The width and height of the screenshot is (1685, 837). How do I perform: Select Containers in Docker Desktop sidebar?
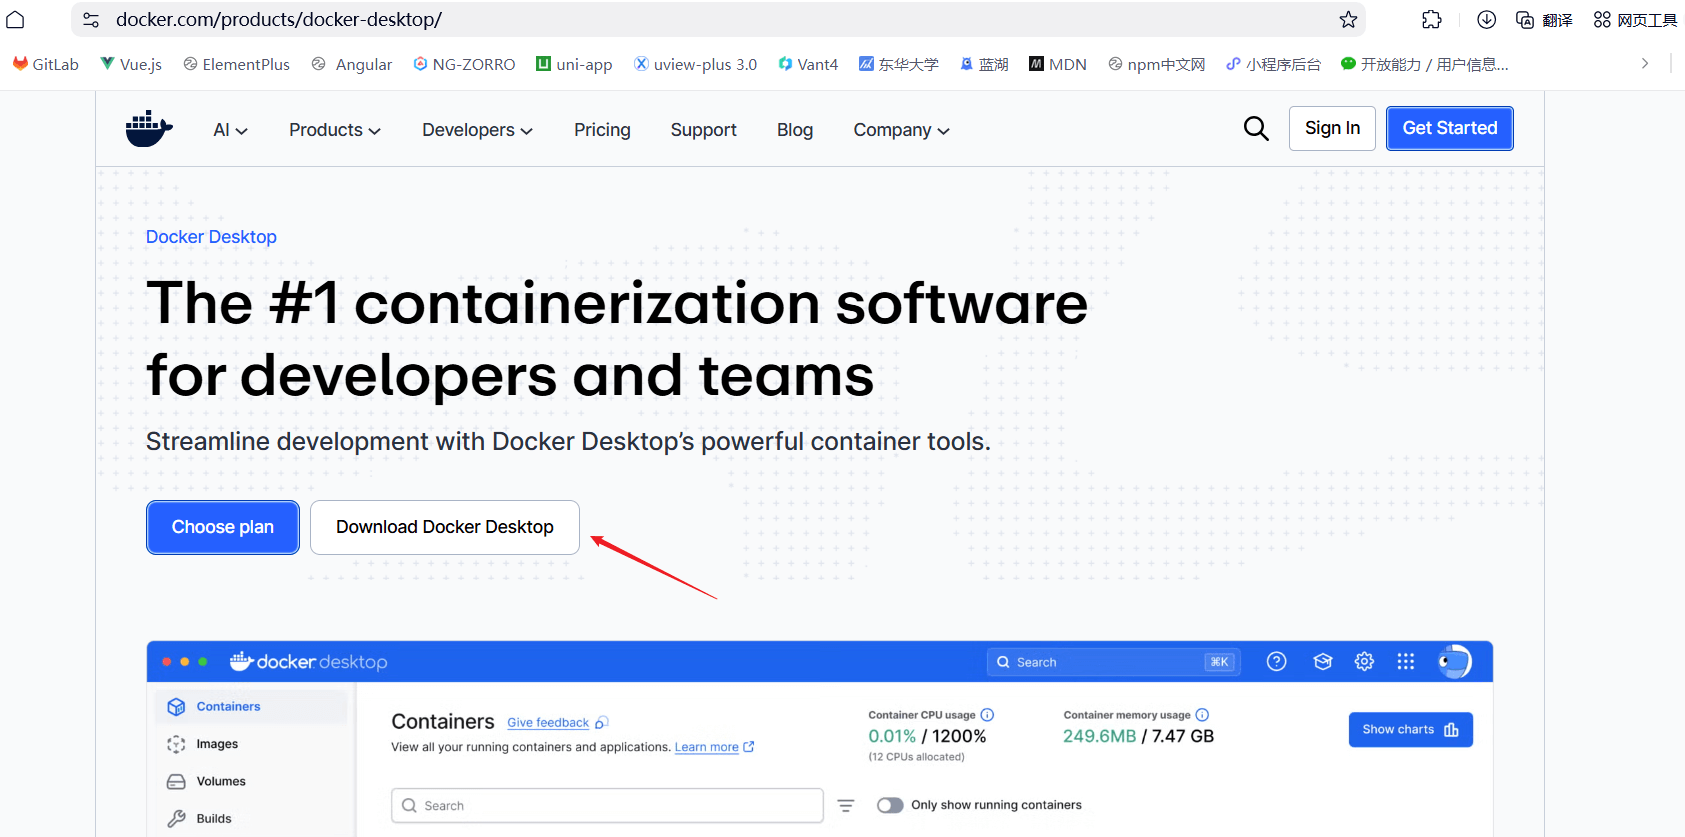(251, 706)
